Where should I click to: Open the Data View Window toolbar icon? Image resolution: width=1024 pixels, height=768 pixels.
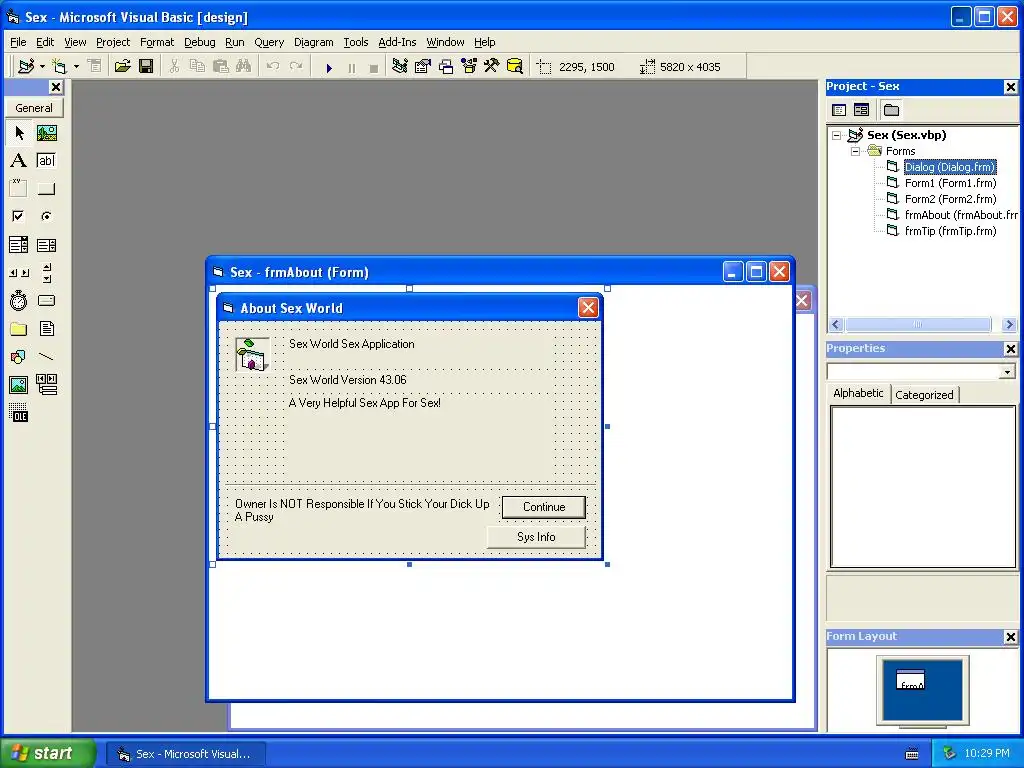(515, 67)
